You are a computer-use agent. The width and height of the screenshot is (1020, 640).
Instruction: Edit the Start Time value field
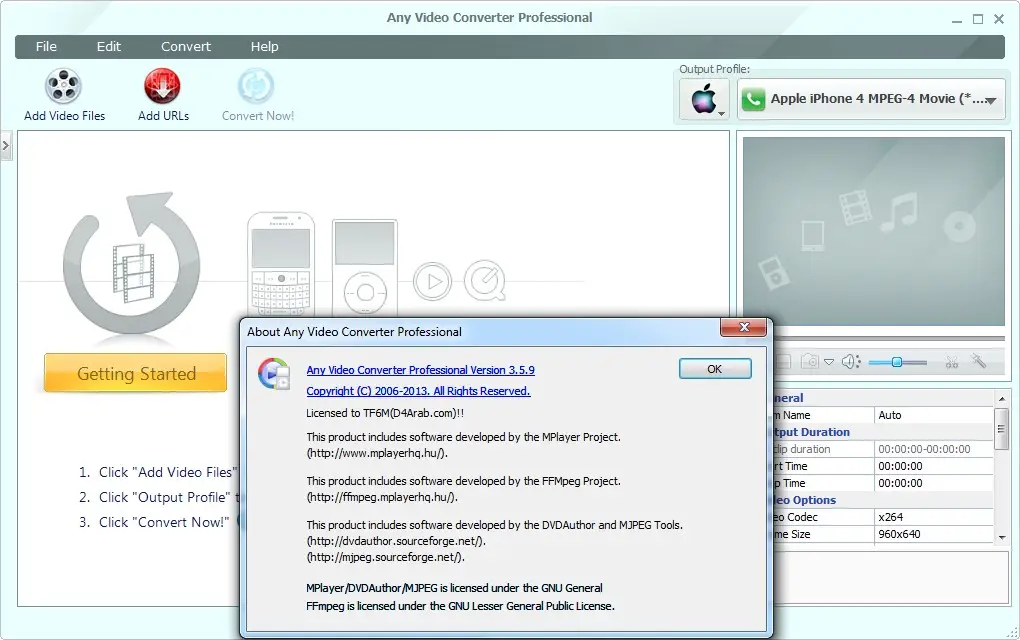933,466
